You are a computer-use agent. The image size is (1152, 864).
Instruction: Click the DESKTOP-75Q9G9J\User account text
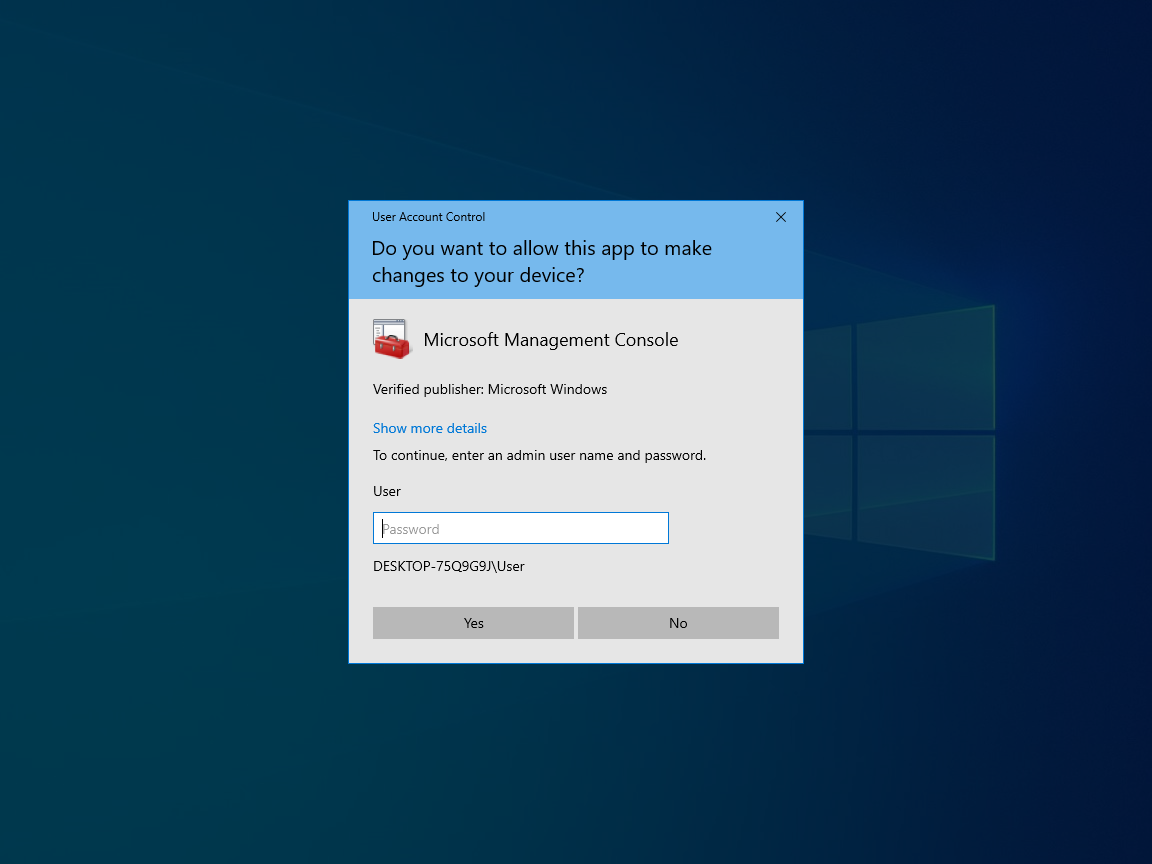tap(449, 566)
